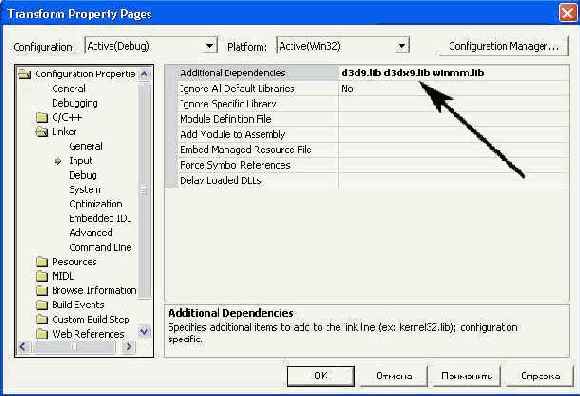Select the Custom Build Step node
The image size is (580, 396).
tap(91, 319)
